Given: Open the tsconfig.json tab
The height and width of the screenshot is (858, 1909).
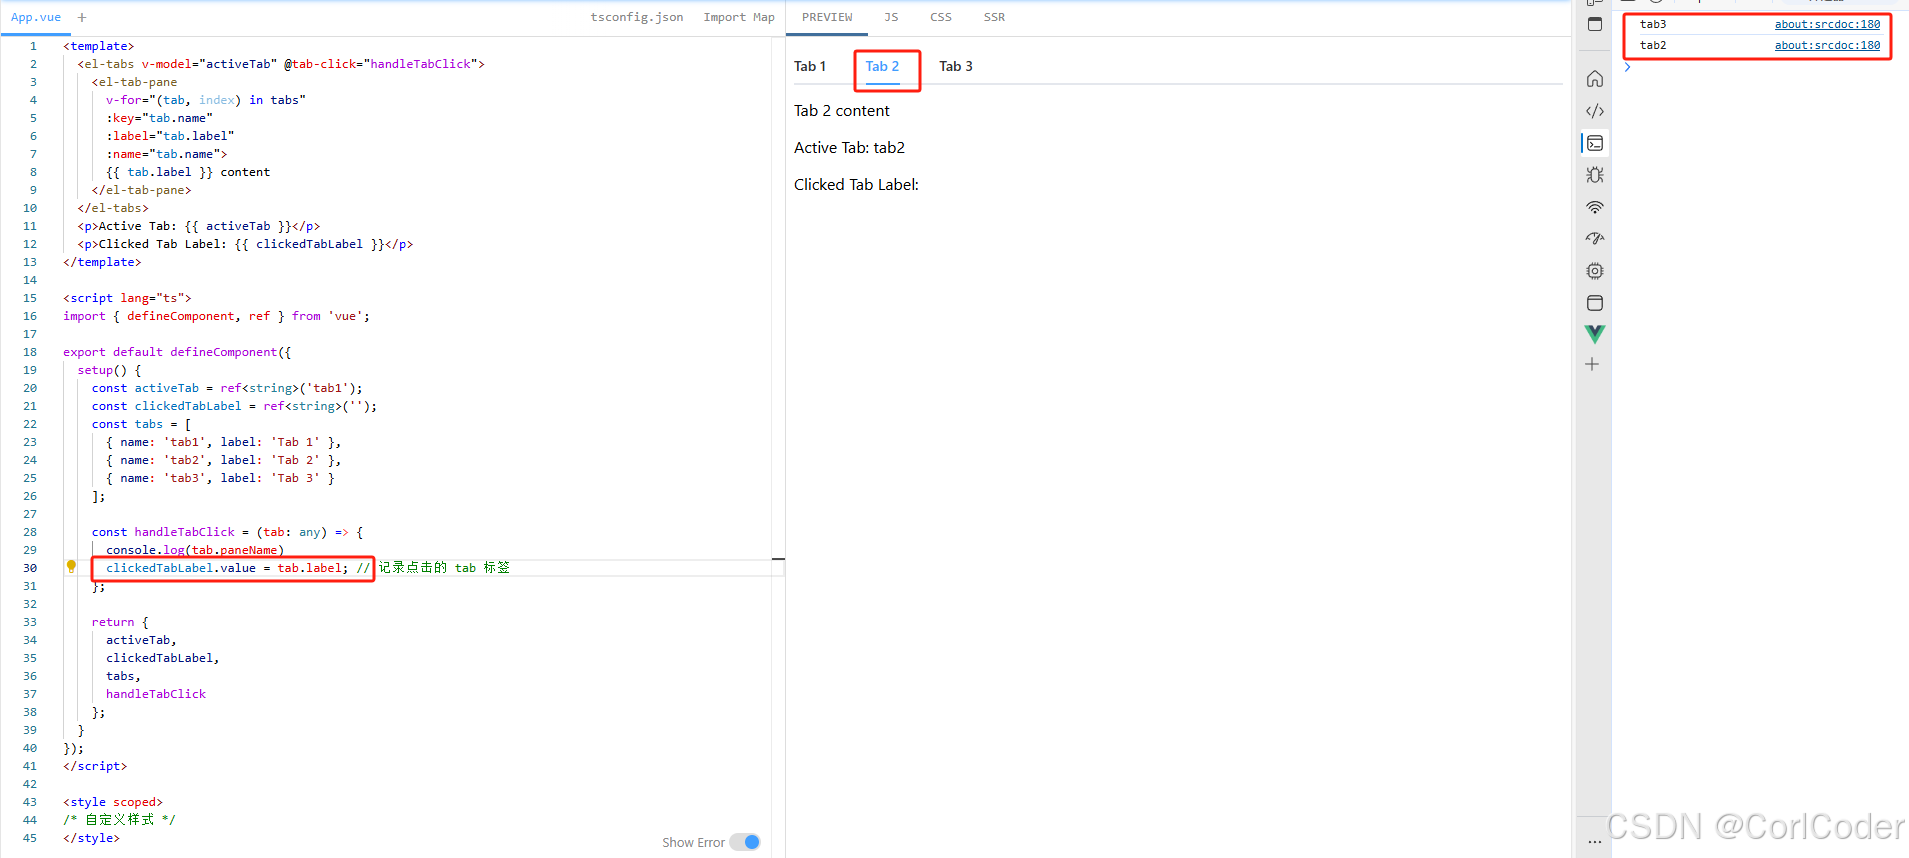Looking at the screenshot, I should [x=637, y=17].
